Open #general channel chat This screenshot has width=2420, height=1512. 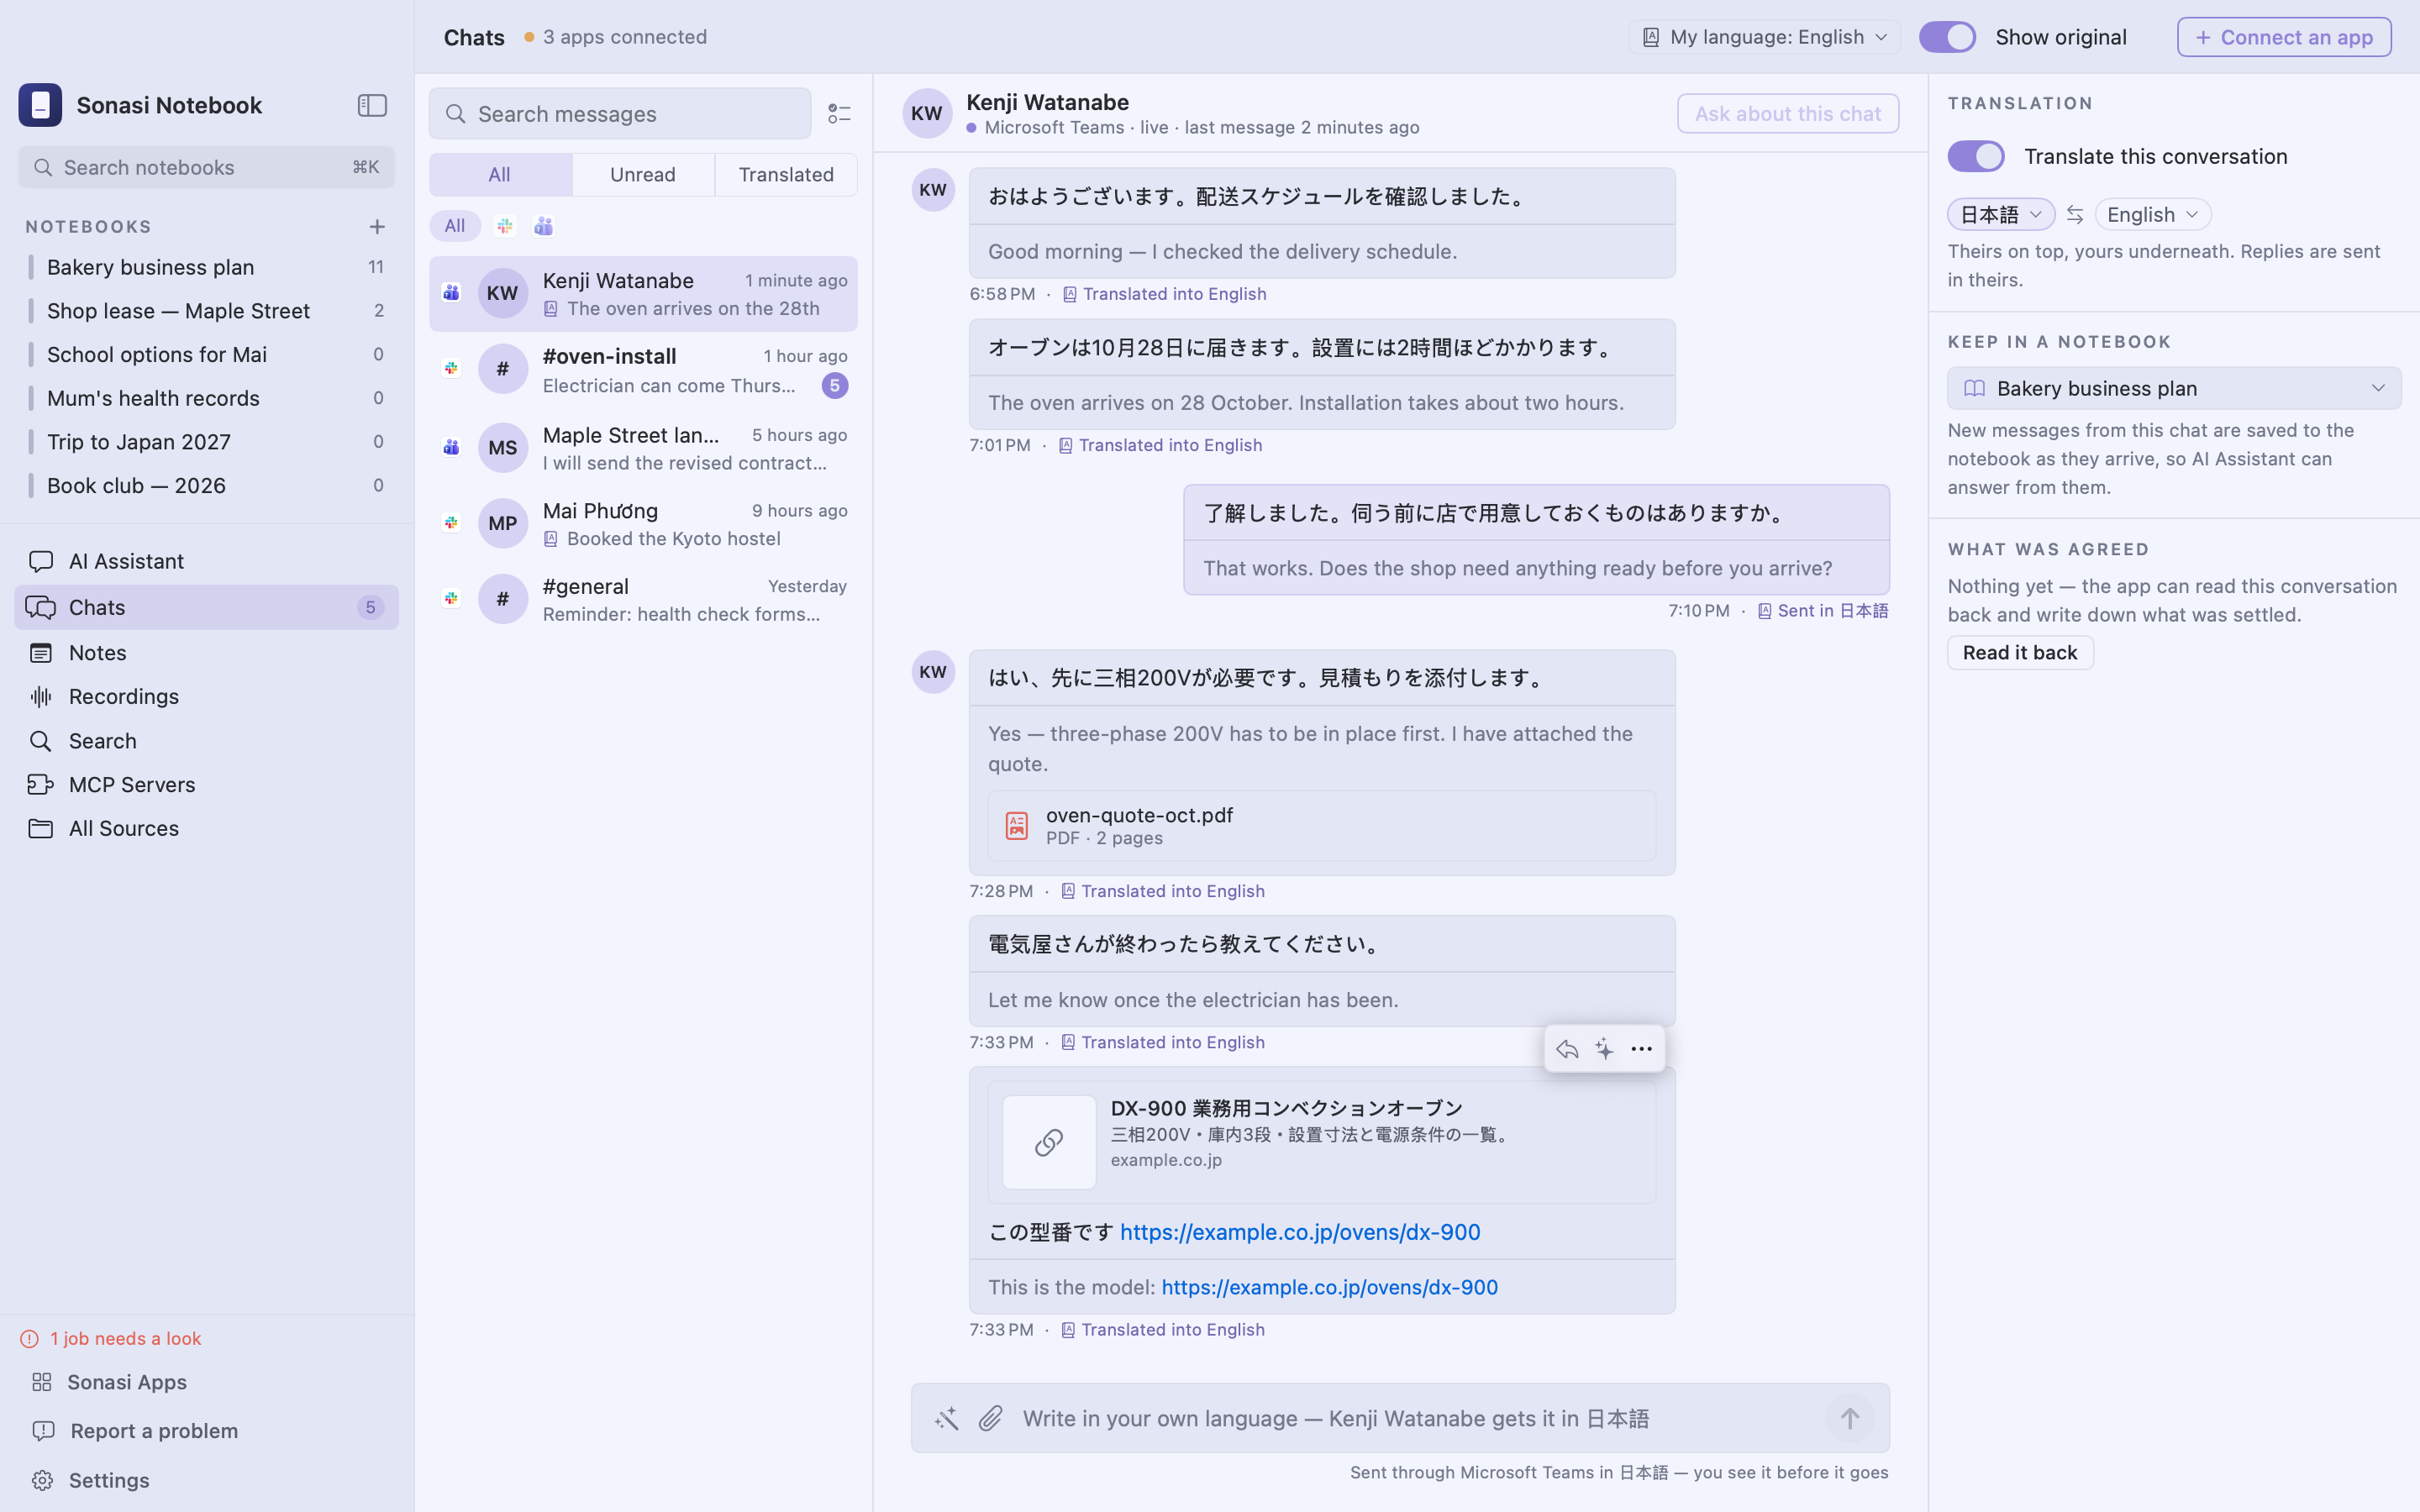point(643,599)
